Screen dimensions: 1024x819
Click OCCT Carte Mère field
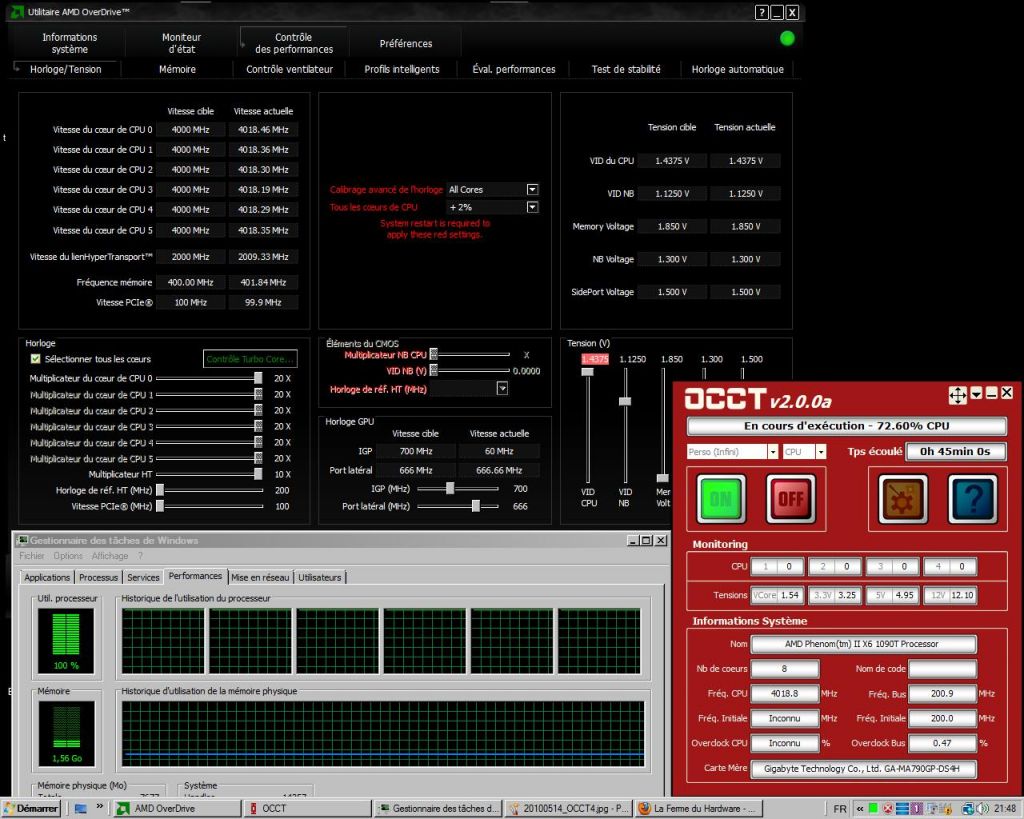point(863,769)
